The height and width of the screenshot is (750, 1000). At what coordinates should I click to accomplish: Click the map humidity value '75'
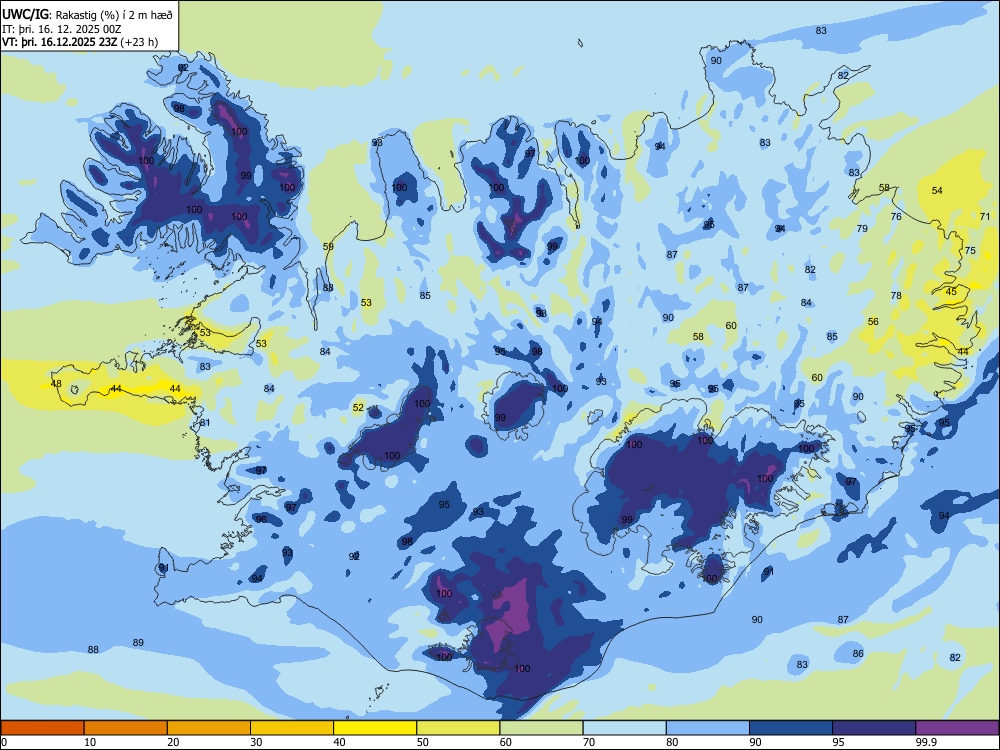click(x=970, y=251)
